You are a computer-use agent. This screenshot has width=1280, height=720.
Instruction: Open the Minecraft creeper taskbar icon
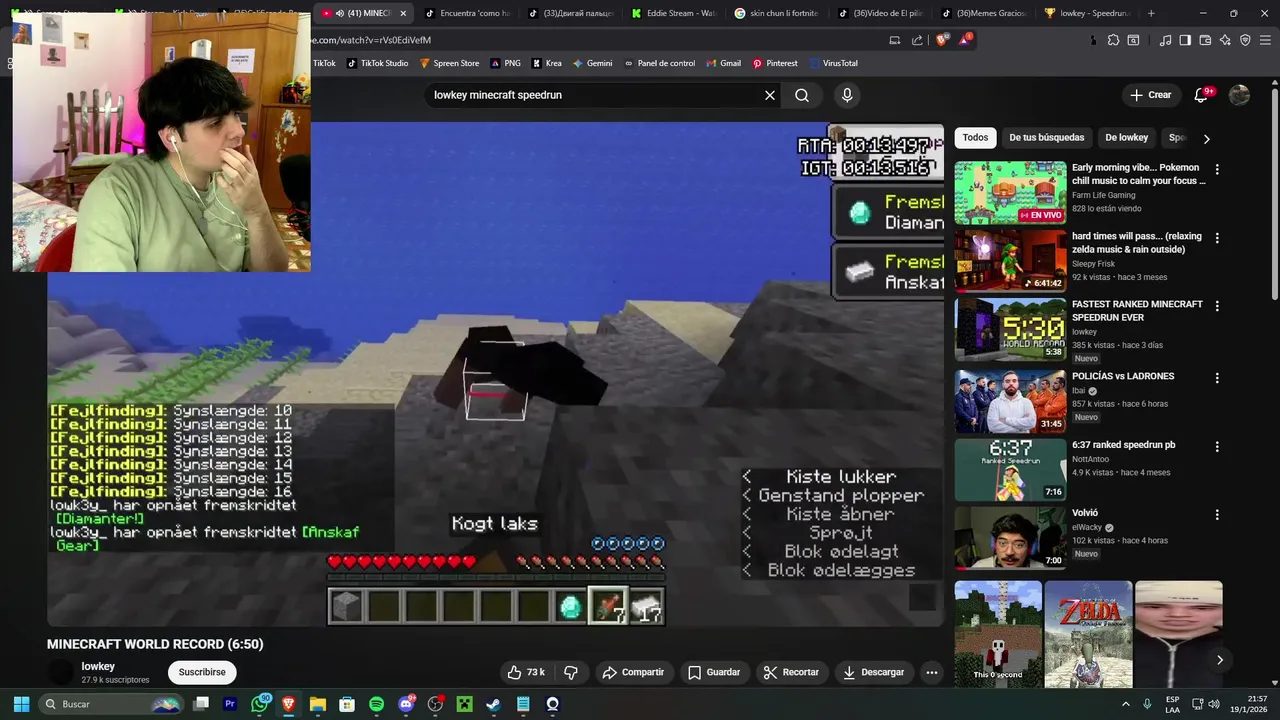464,704
